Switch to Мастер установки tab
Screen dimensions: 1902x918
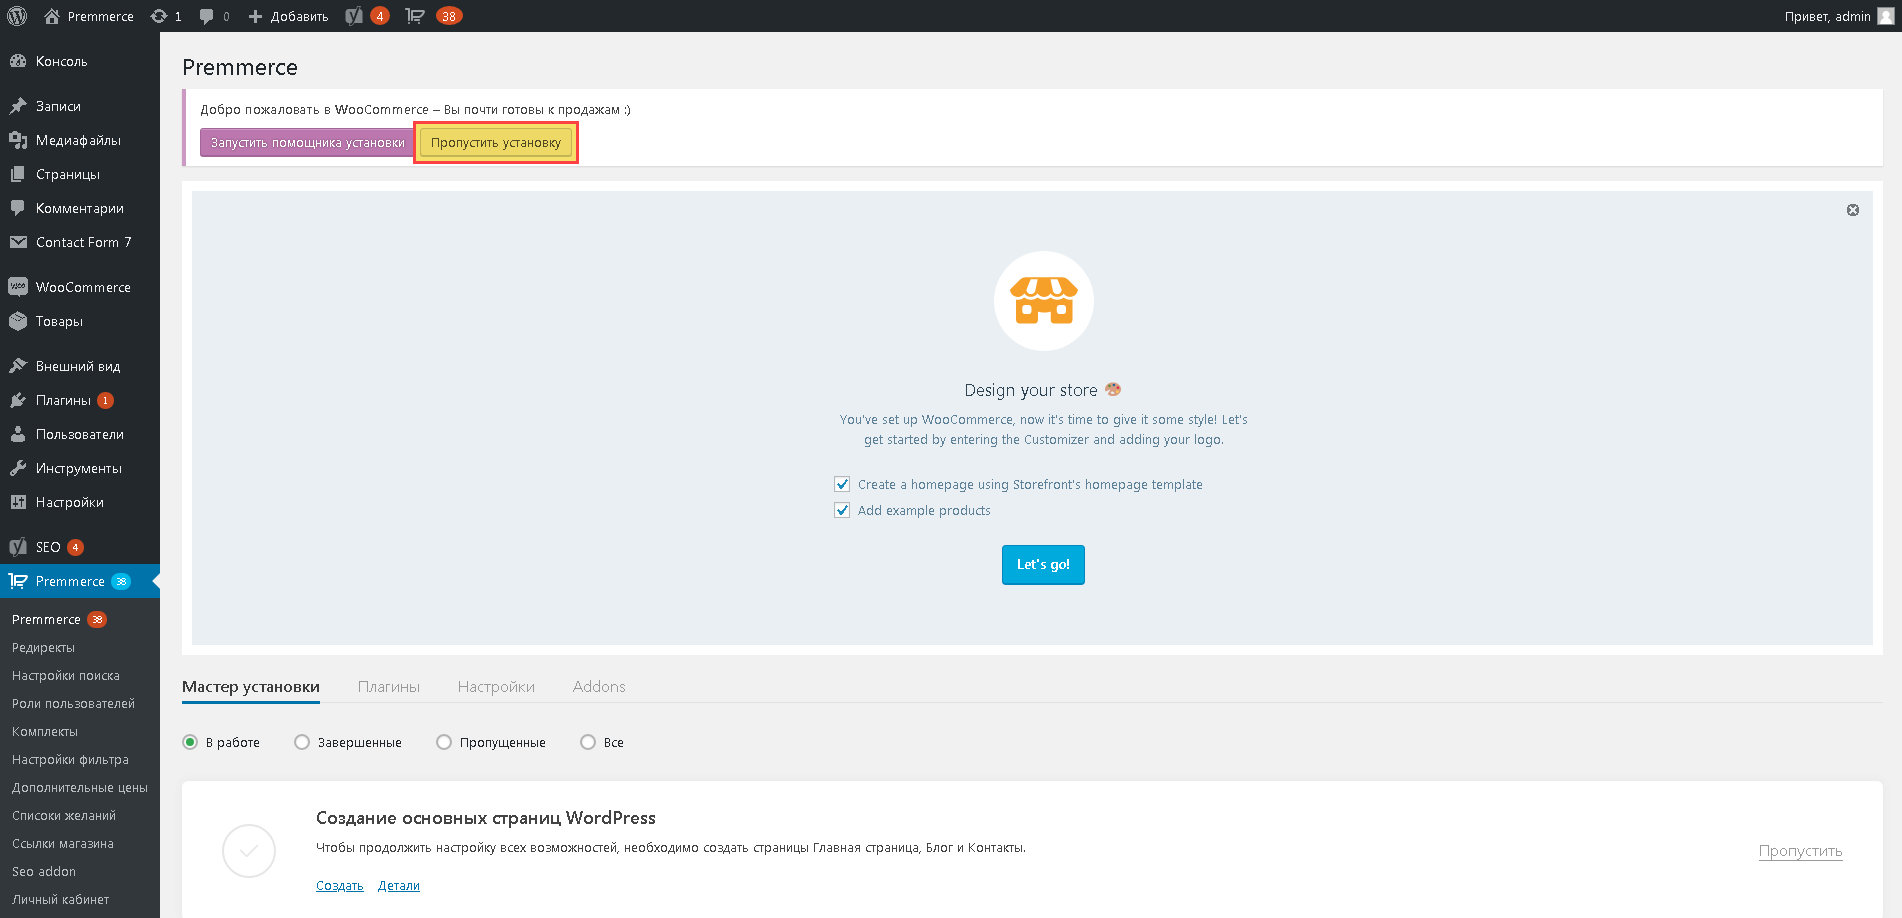point(251,687)
